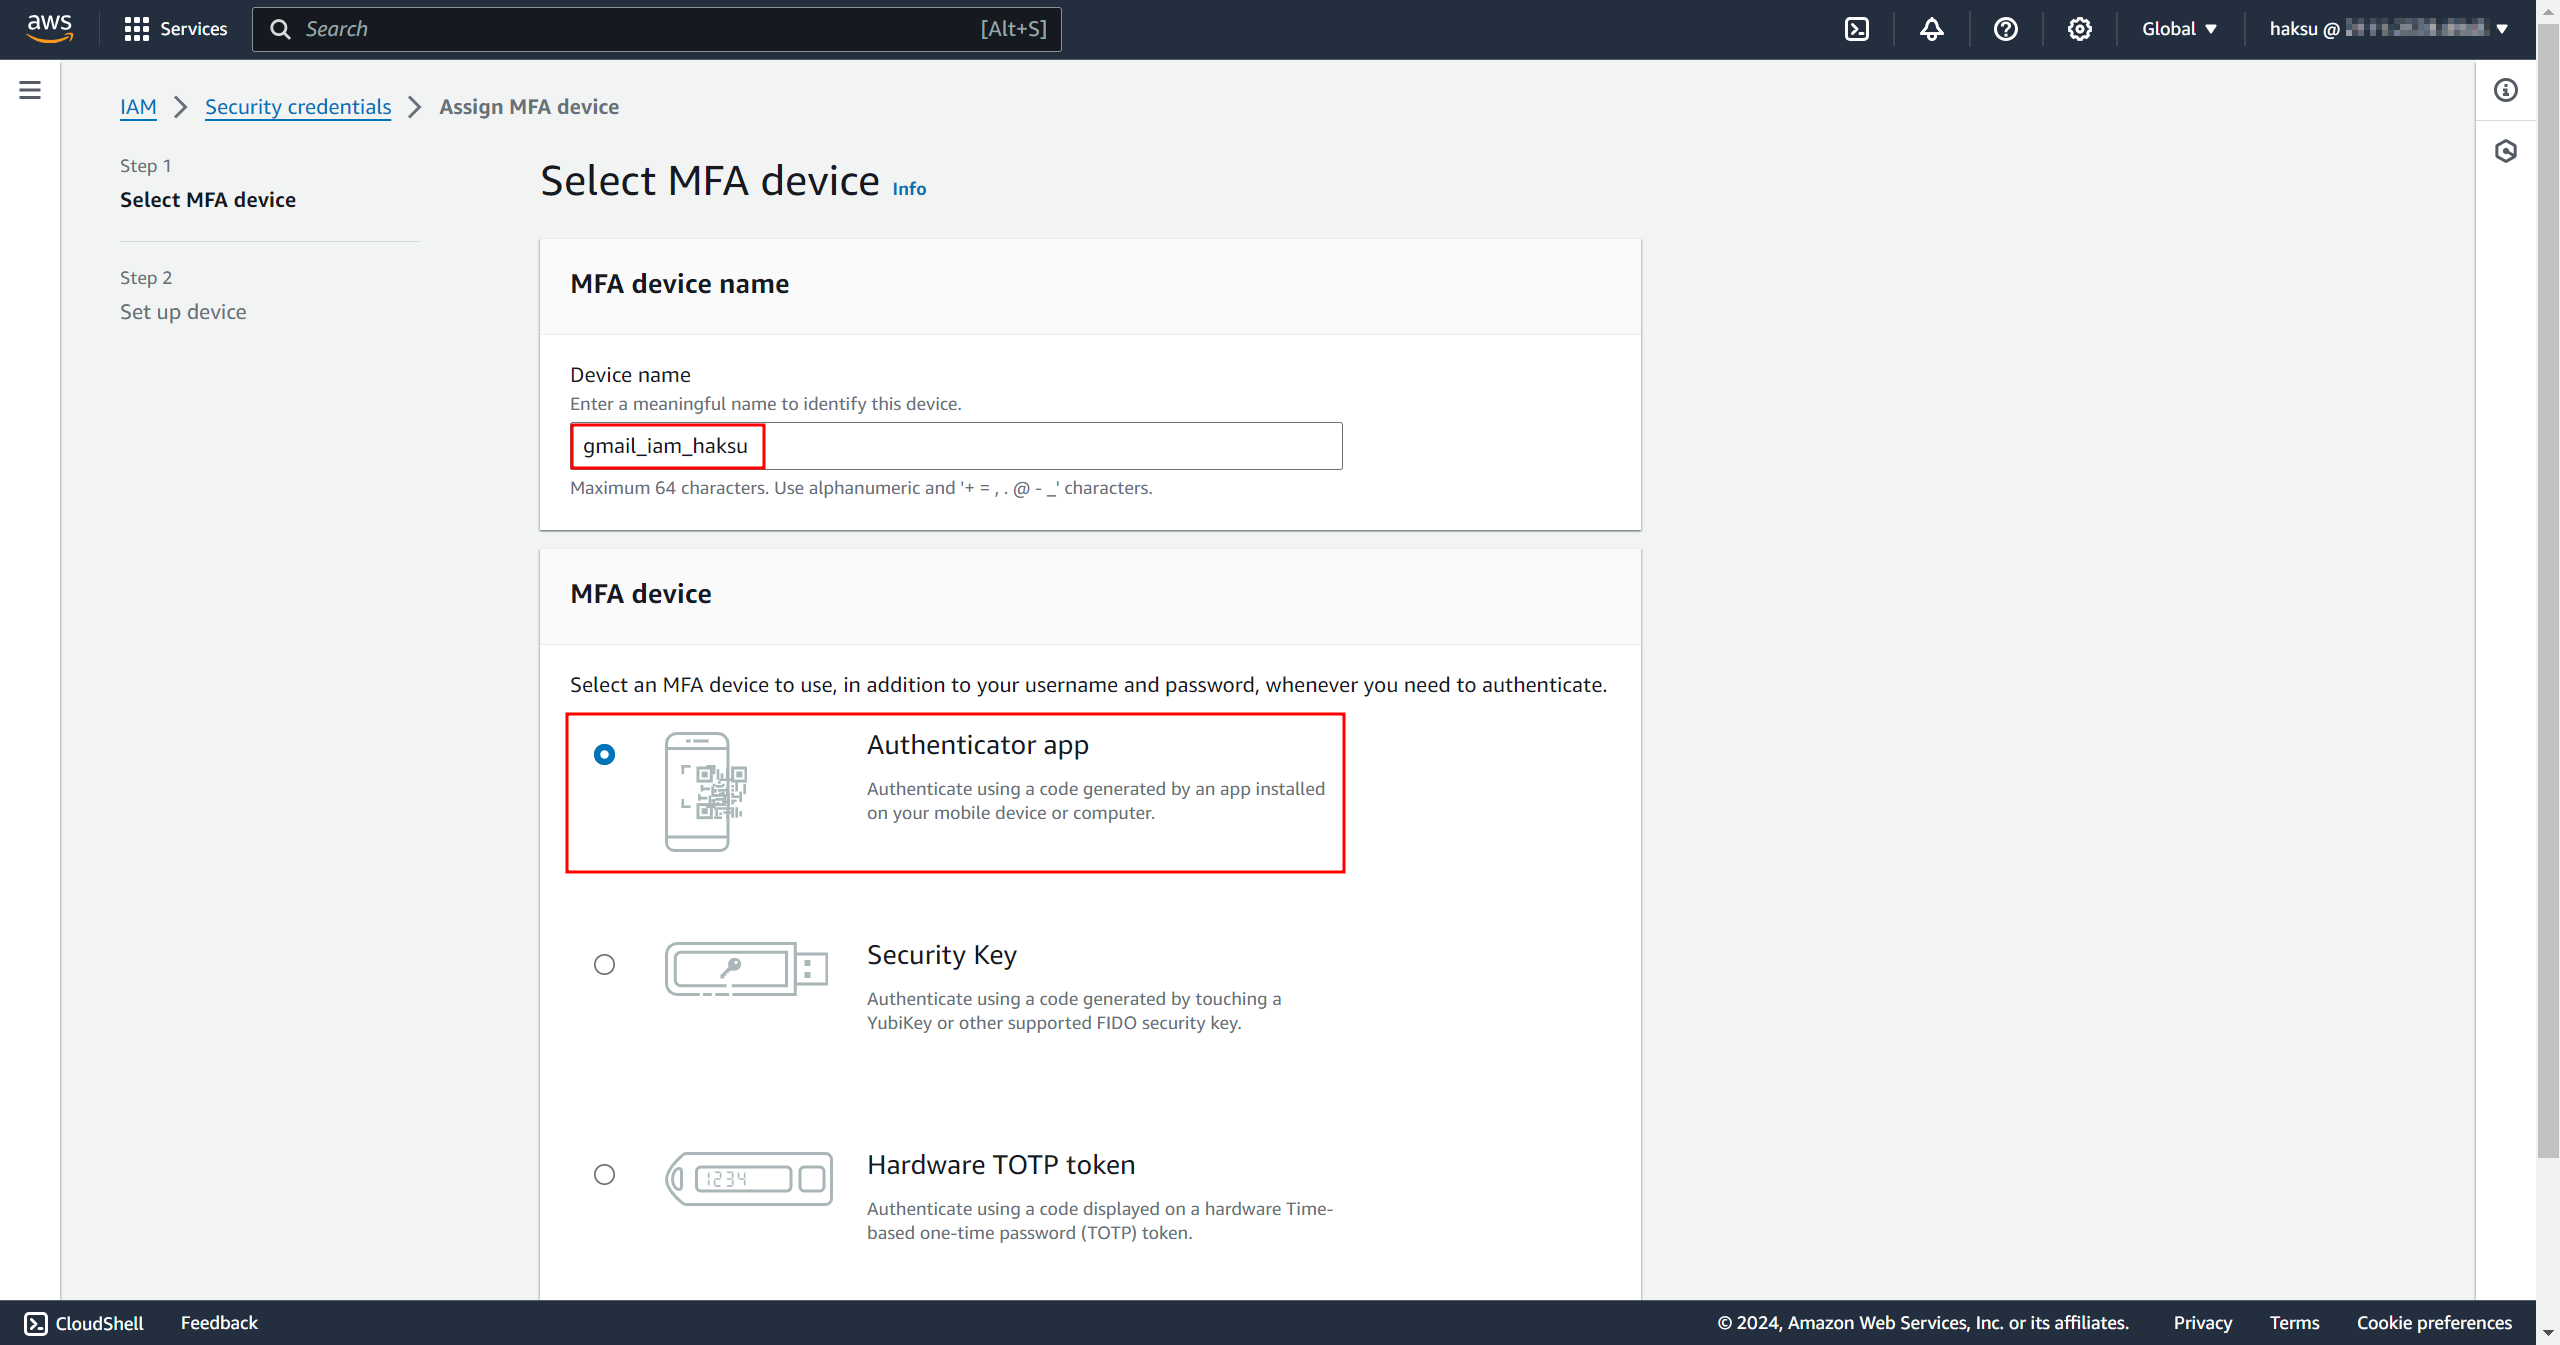Select the Authenticator app radio button
The image size is (2560, 1345).
click(x=604, y=754)
